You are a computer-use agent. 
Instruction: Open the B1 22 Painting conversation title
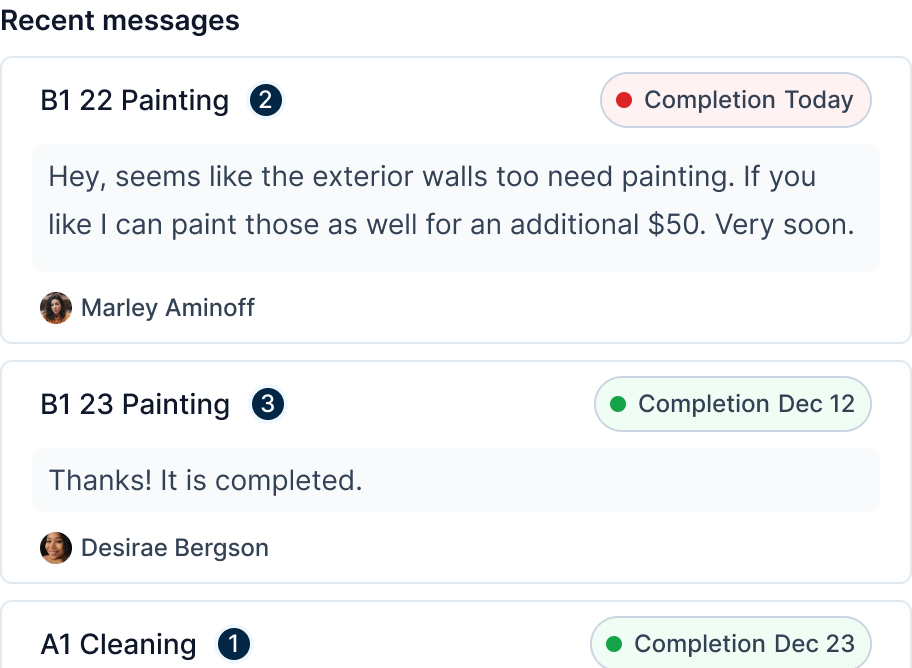(134, 100)
